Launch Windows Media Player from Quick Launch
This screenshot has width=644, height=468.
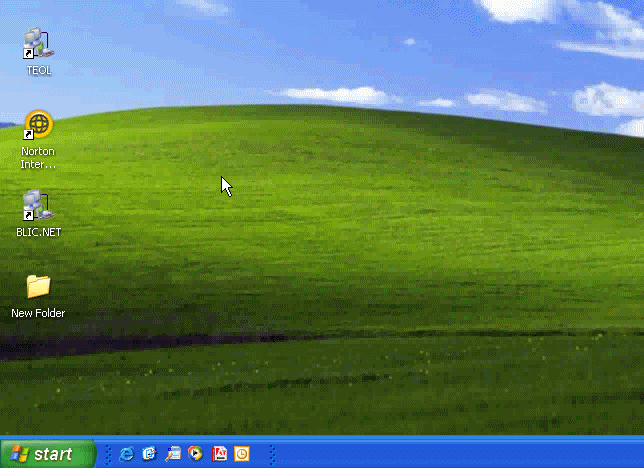196,454
